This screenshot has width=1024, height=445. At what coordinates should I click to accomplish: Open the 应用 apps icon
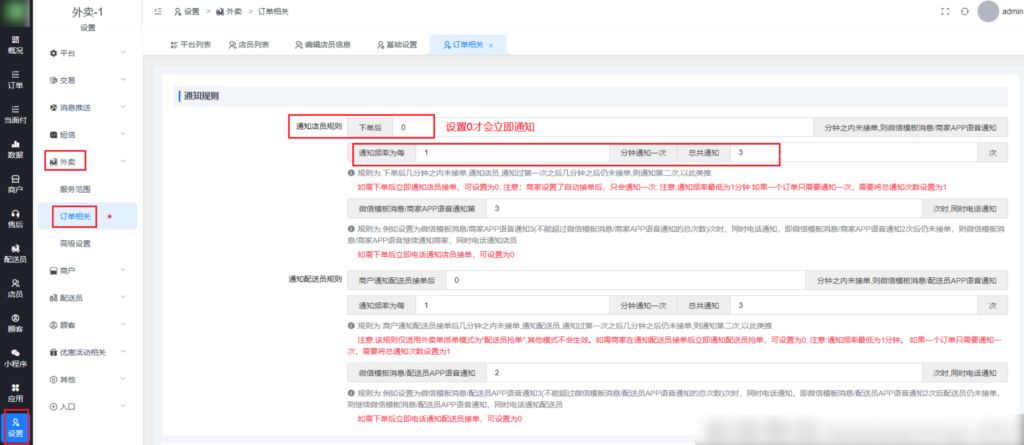(15, 393)
